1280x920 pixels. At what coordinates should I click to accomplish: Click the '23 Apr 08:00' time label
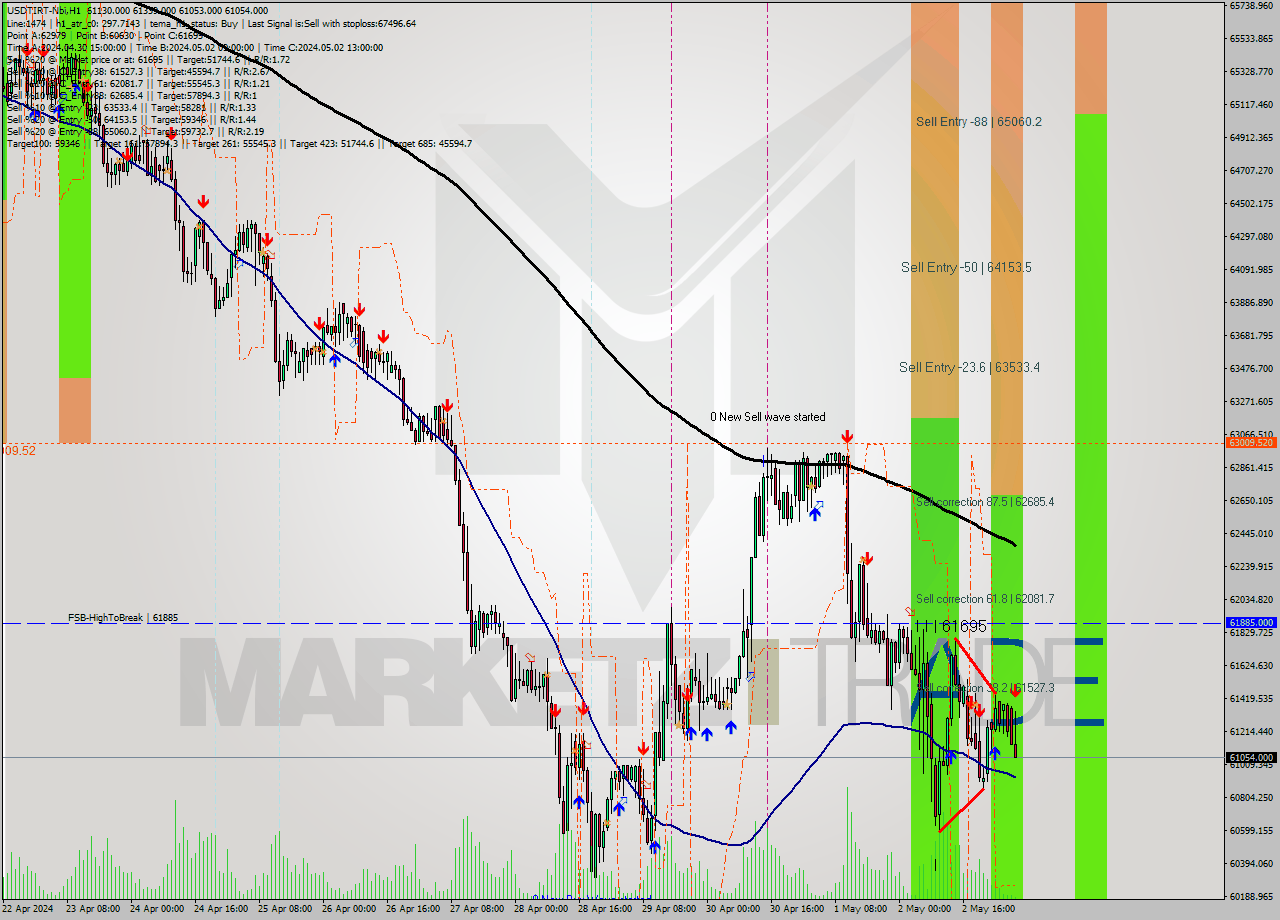[92, 909]
